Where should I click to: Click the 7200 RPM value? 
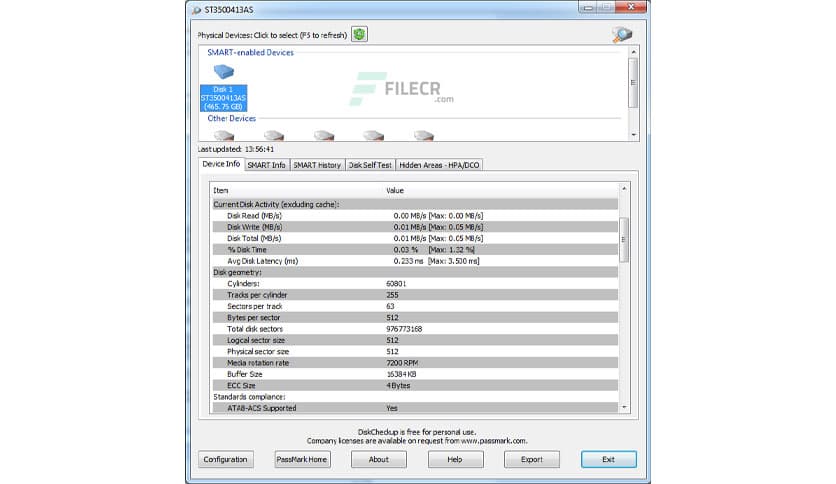[402, 363]
